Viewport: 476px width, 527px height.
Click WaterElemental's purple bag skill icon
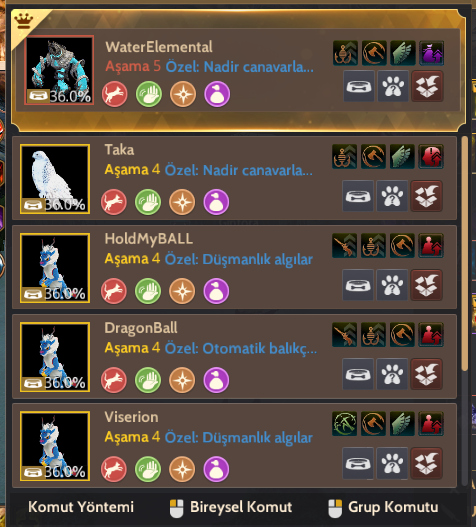432,53
